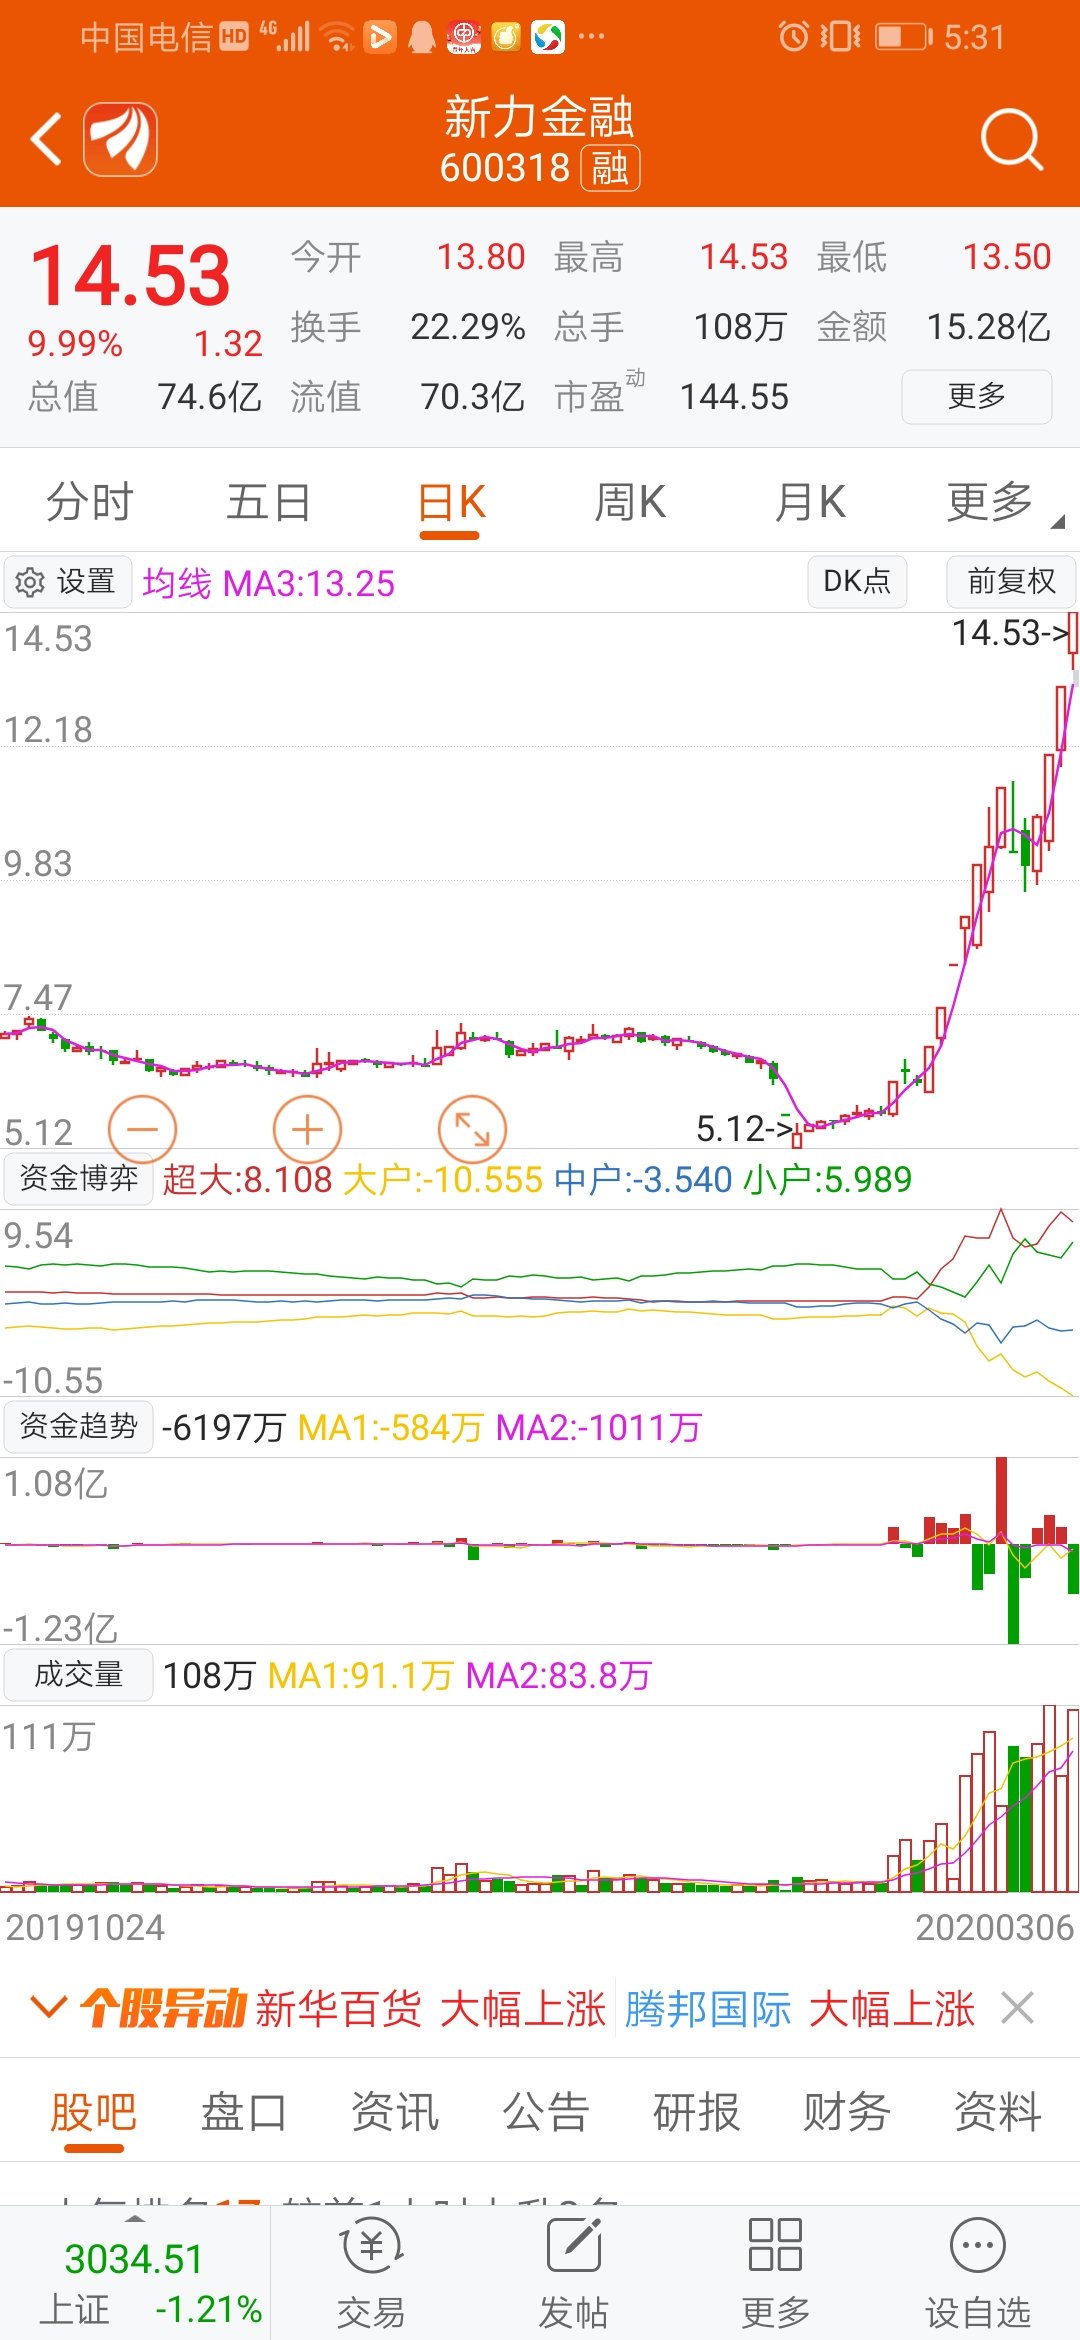This screenshot has height=2340, width=1080.
Task: Change the 成交量 indicator
Action: coord(78,1674)
